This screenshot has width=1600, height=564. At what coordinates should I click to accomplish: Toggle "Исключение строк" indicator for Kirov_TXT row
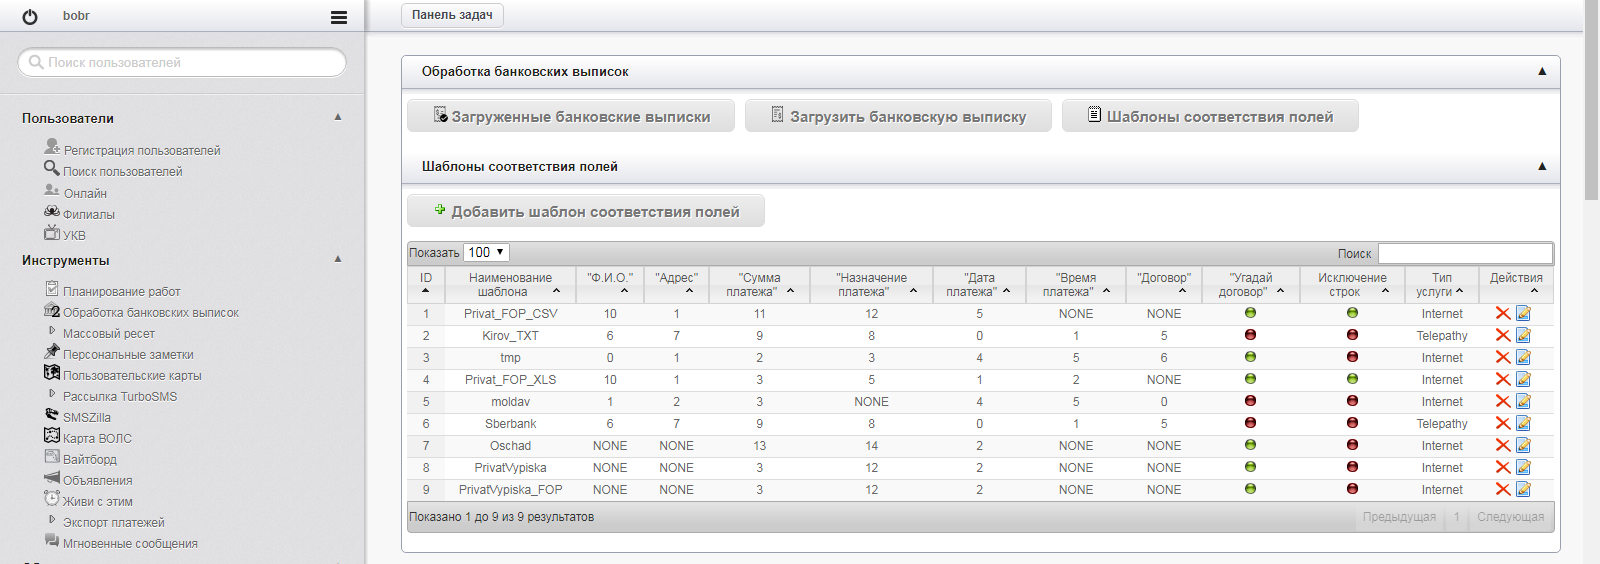(1352, 335)
